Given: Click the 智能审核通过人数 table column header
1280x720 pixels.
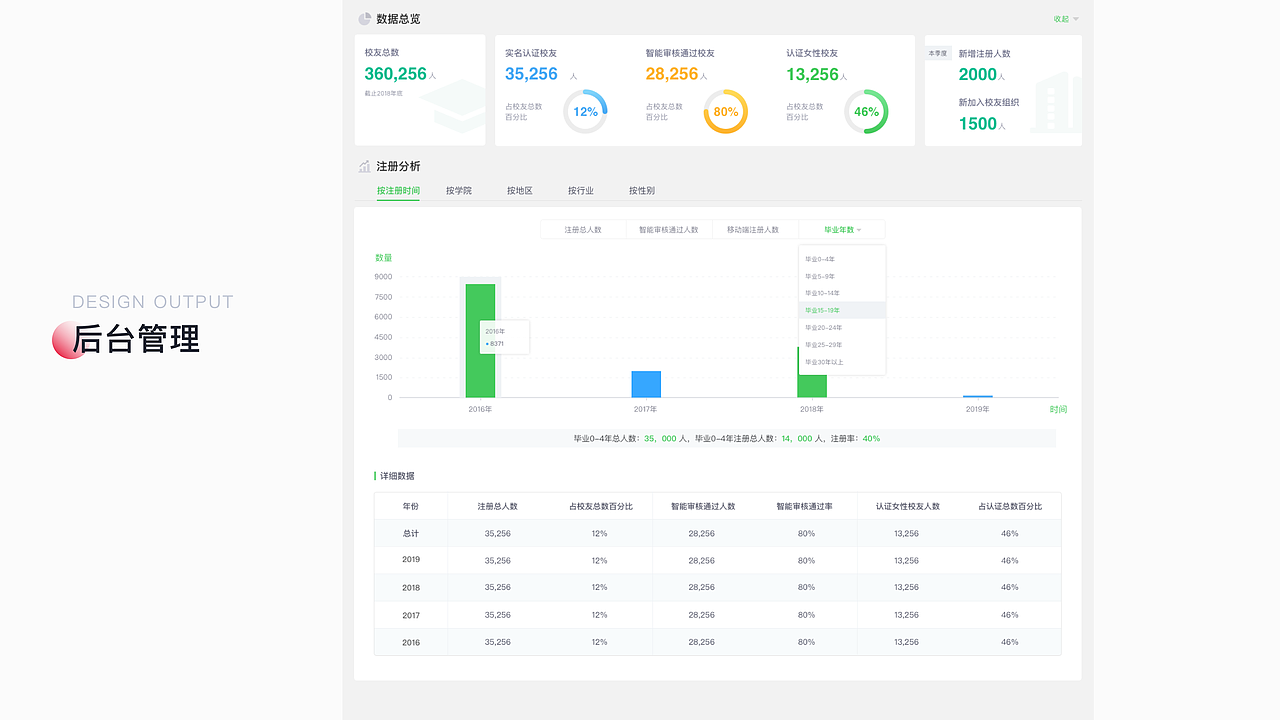Looking at the screenshot, I should pyautogui.click(x=702, y=506).
